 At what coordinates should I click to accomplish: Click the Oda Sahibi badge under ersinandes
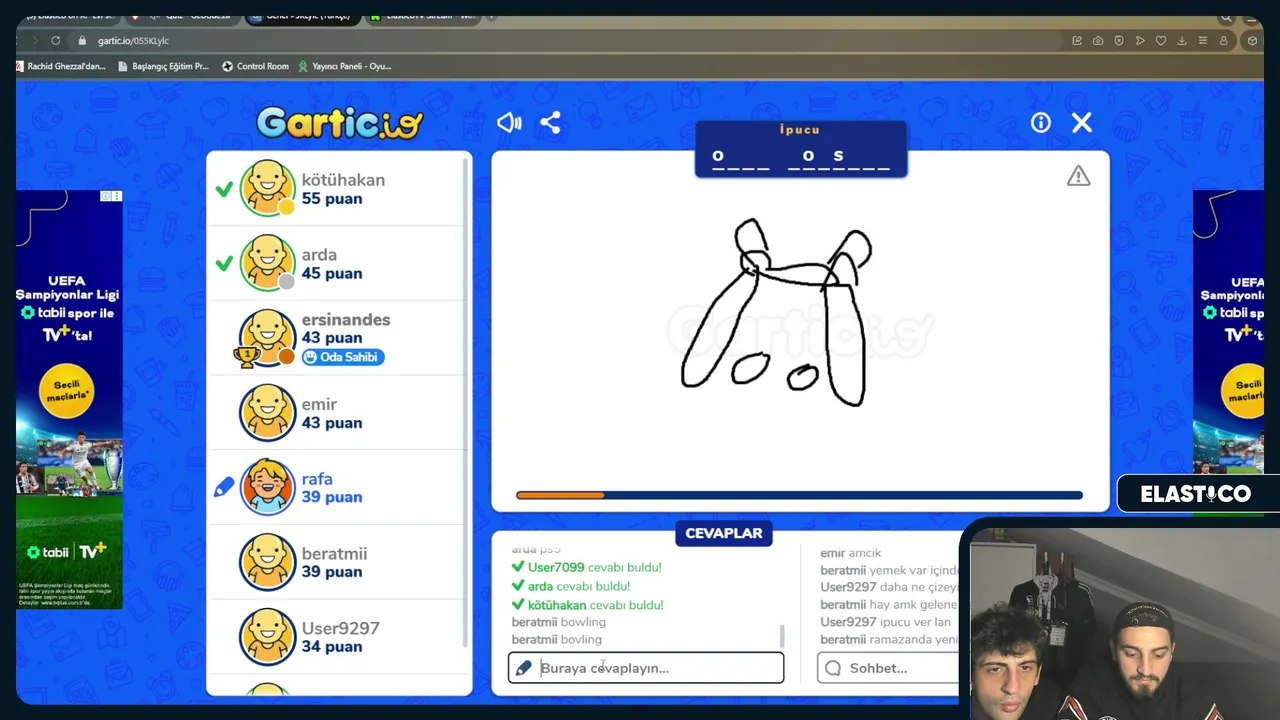pyautogui.click(x=343, y=357)
